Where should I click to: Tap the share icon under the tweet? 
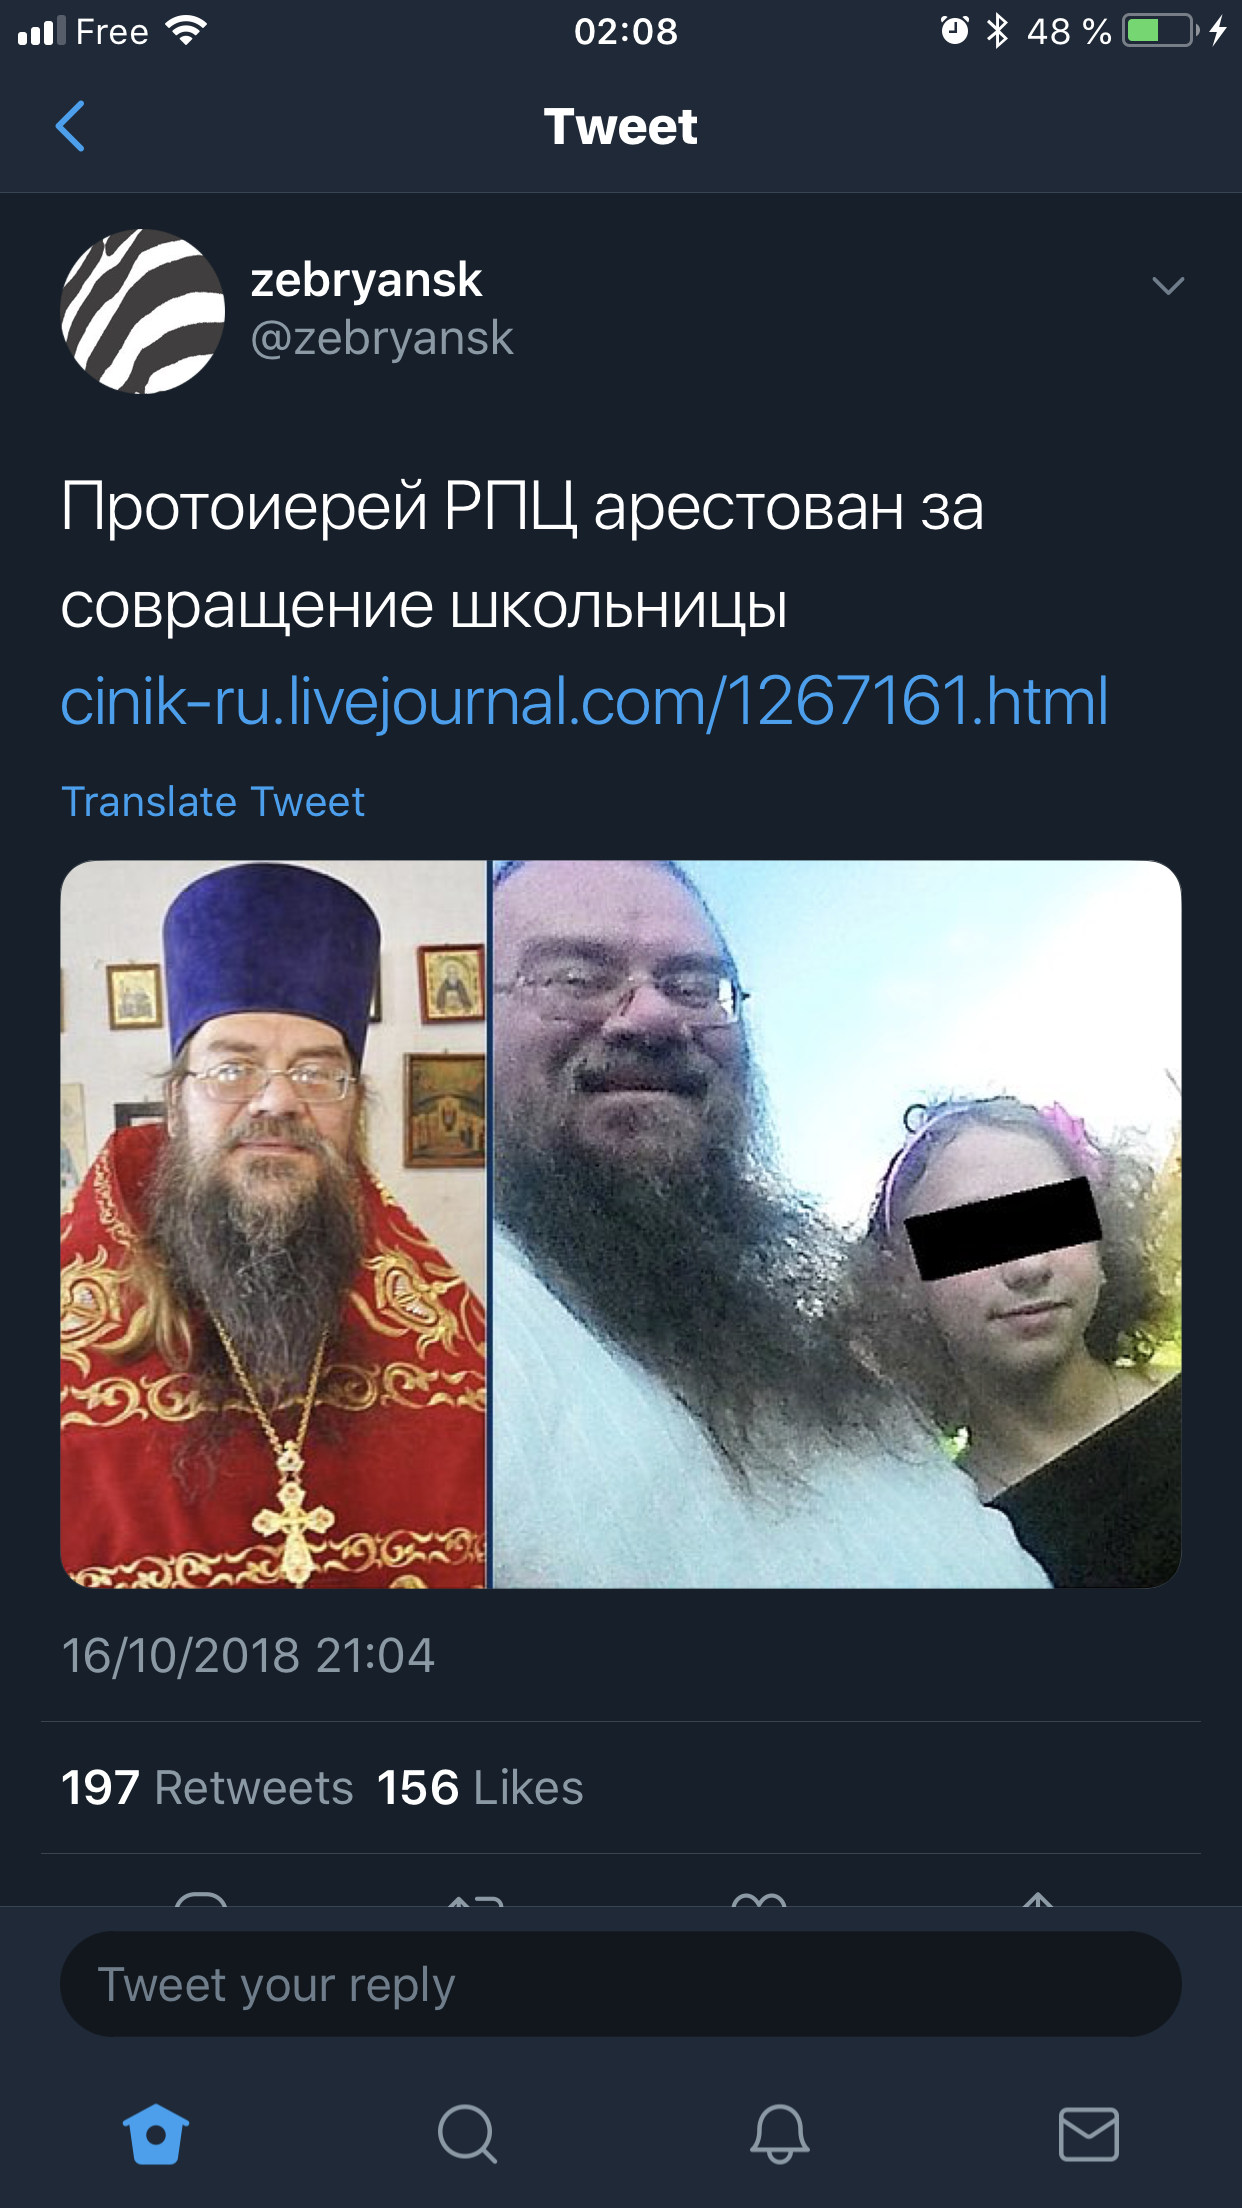tap(1038, 1898)
